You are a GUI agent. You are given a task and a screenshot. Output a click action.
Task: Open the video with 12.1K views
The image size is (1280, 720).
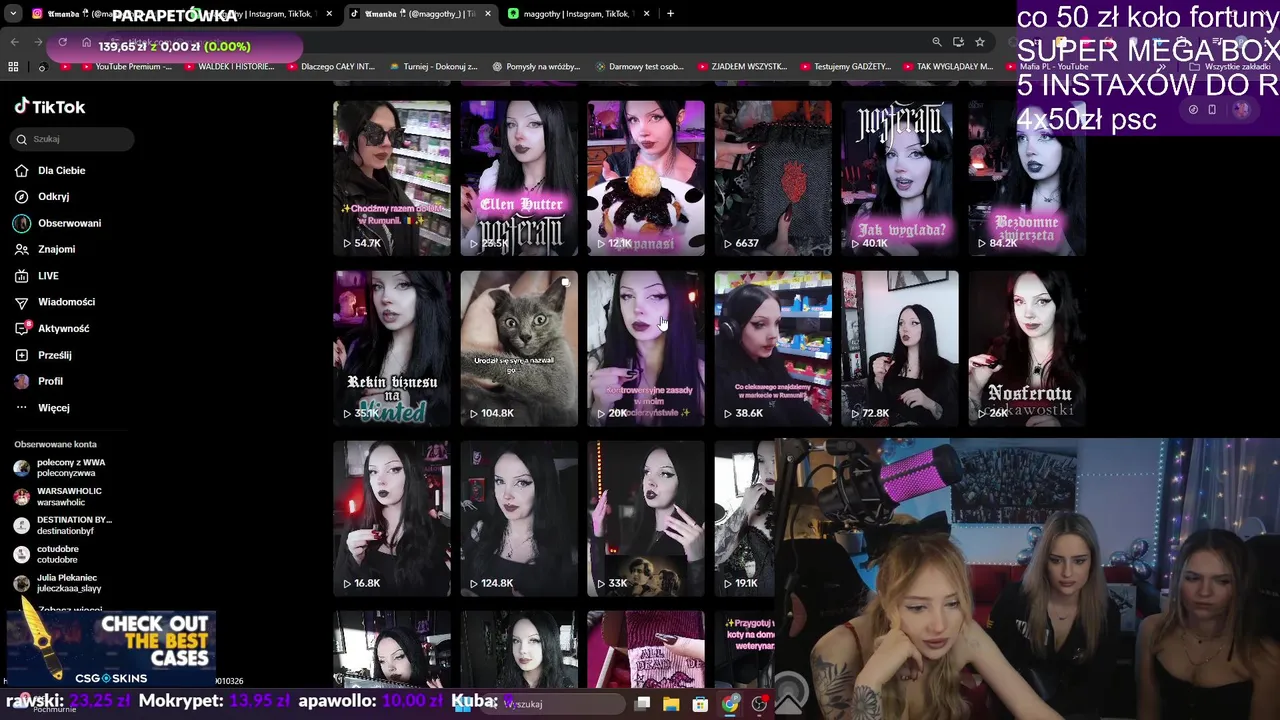click(646, 178)
